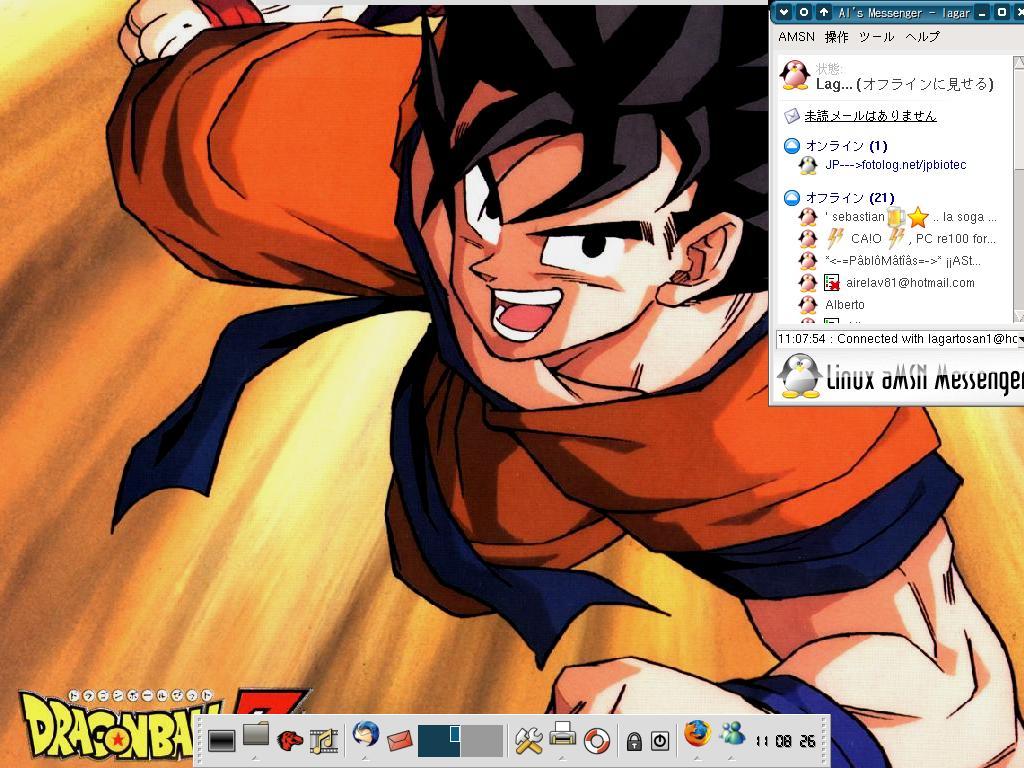The height and width of the screenshot is (768, 1024).
Task: Open the film and music multimedia icon
Action: 323,741
